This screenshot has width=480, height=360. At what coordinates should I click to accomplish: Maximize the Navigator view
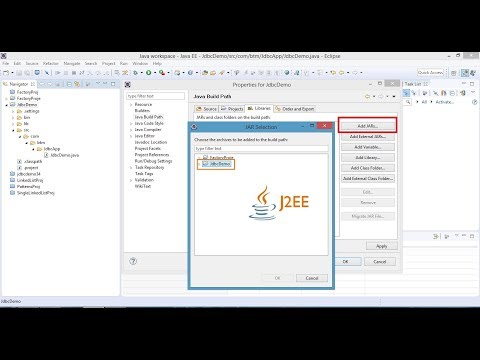point(113,84)
